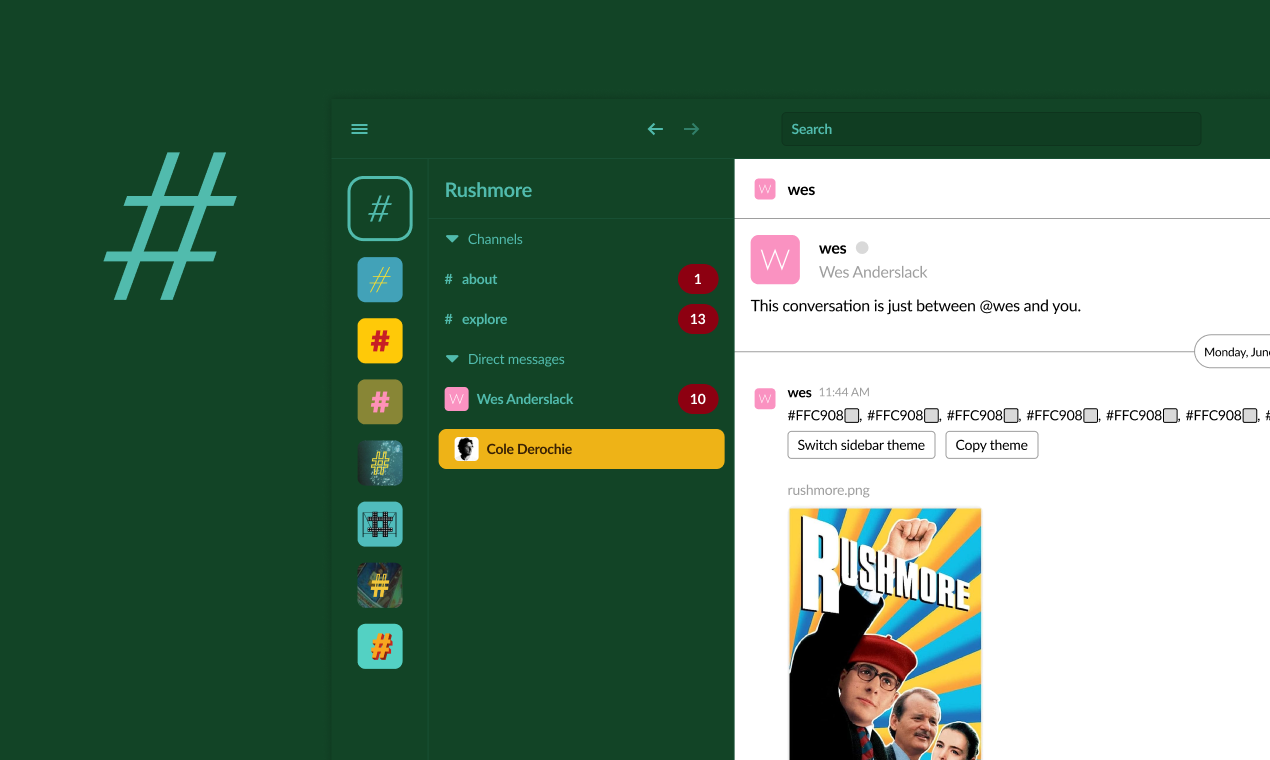This screenshot has height=760, width=1270.
Task: Click the third #FFC908 color swatch
Action: [1011, 415]
